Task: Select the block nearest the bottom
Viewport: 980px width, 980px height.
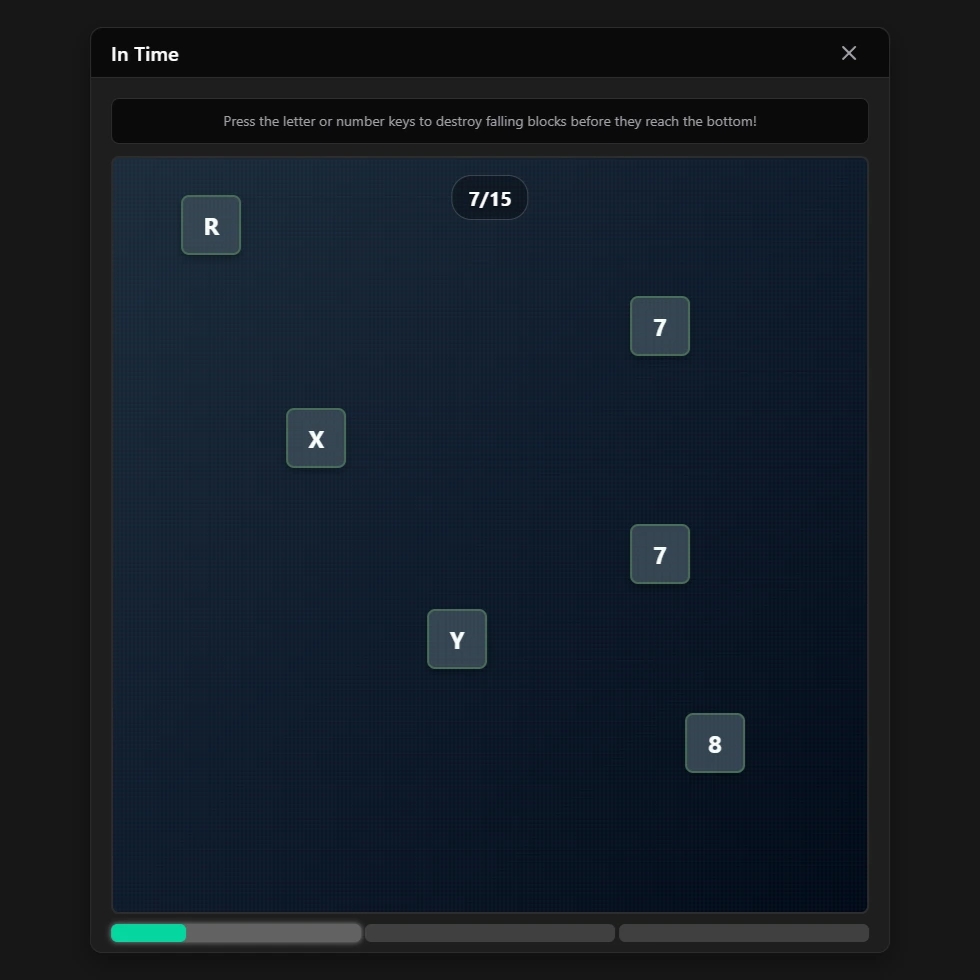Action: [x=715, y=743]
